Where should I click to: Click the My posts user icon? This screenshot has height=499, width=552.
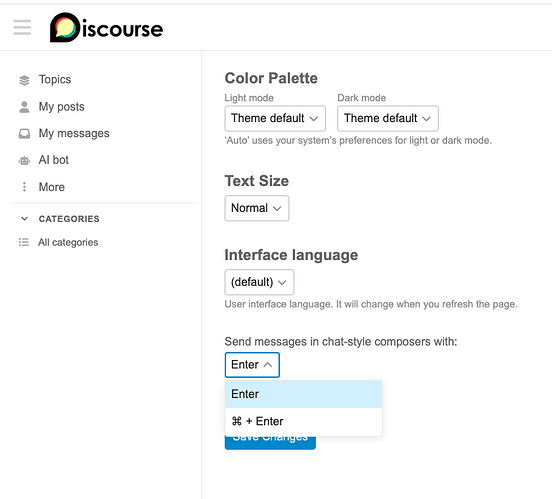point(24,107)
